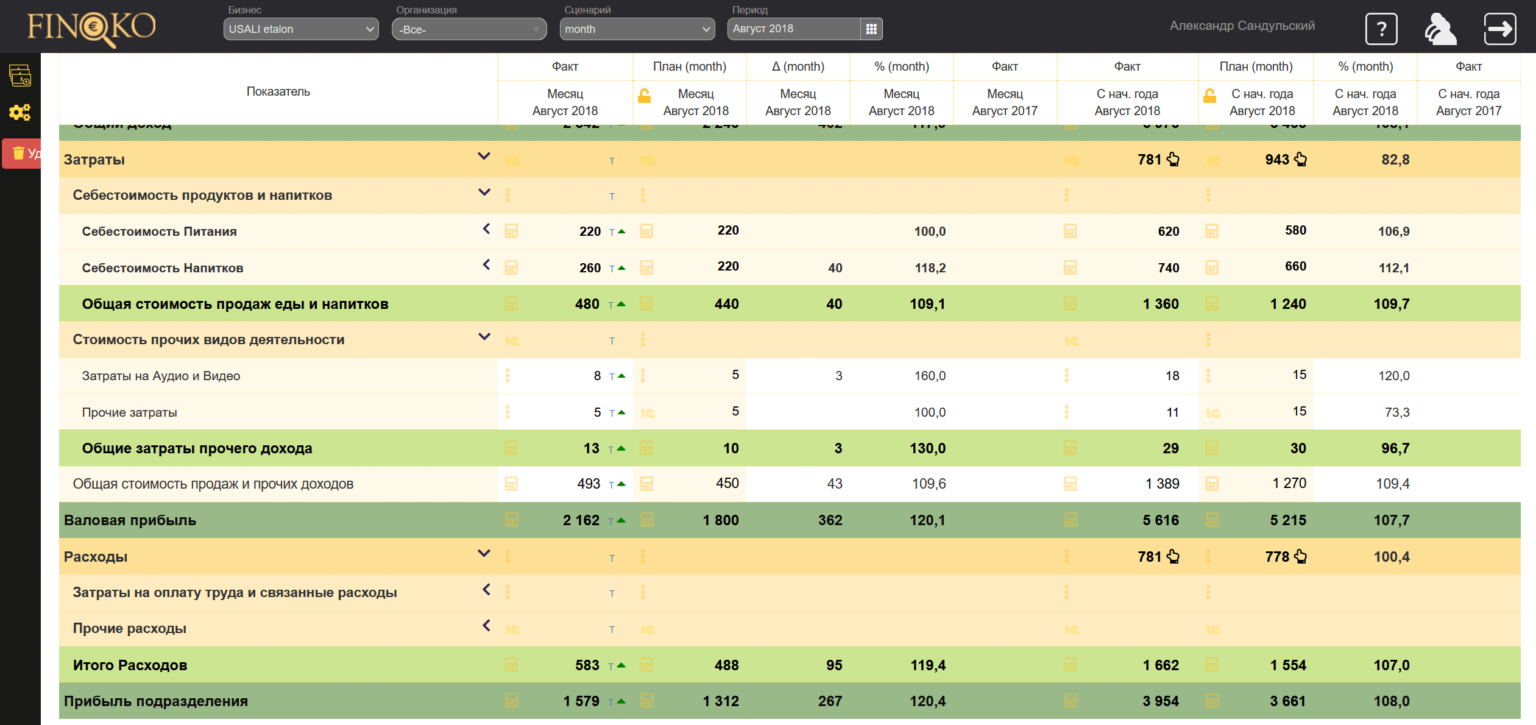Image resolution: width=1536 pixels, height=725 pixels.
Task: Click the Месяц Август 2017 column header
Action: (1005, 103)
